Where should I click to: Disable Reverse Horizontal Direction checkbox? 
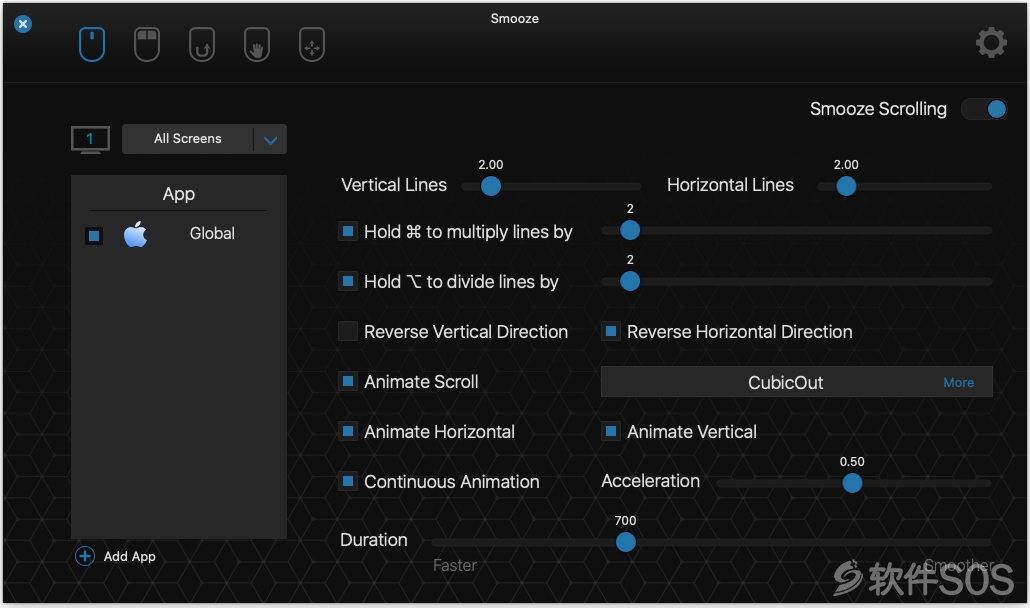pos(611,331)
